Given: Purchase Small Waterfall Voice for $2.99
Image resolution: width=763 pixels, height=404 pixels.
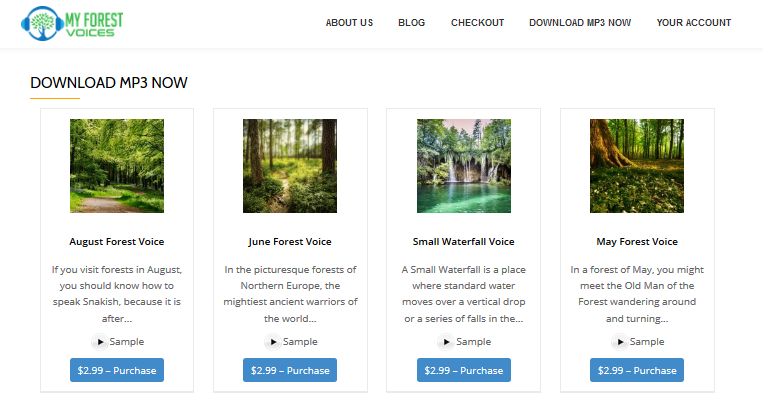Looking at the screenshot, I should click(463, 370).
